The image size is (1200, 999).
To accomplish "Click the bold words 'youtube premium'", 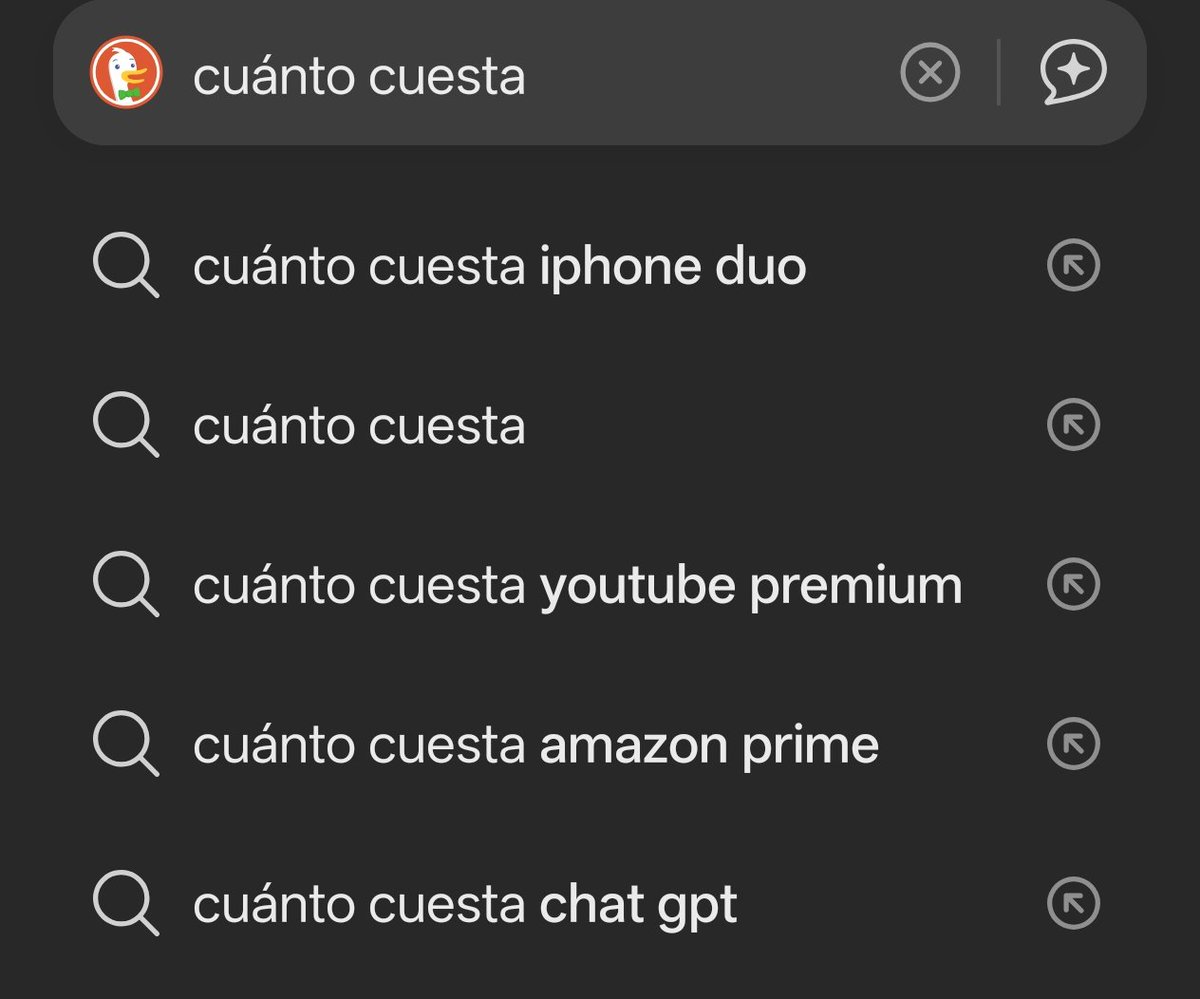I will 751,587.
